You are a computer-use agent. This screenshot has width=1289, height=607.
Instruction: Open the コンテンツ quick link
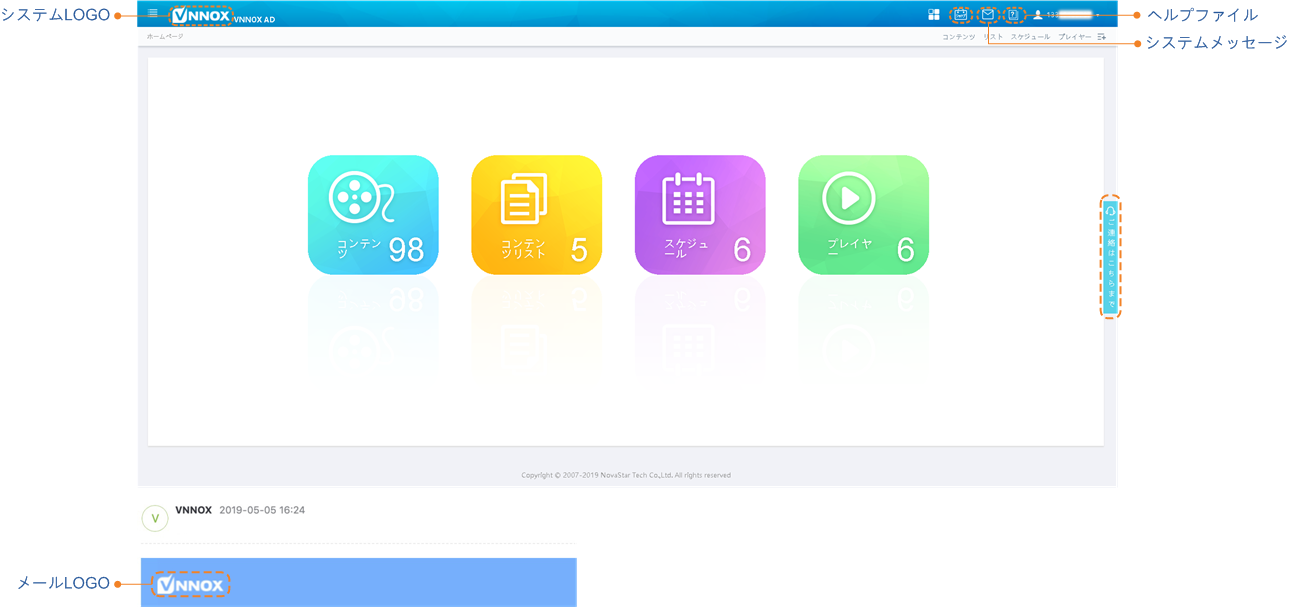pos(958,37)
